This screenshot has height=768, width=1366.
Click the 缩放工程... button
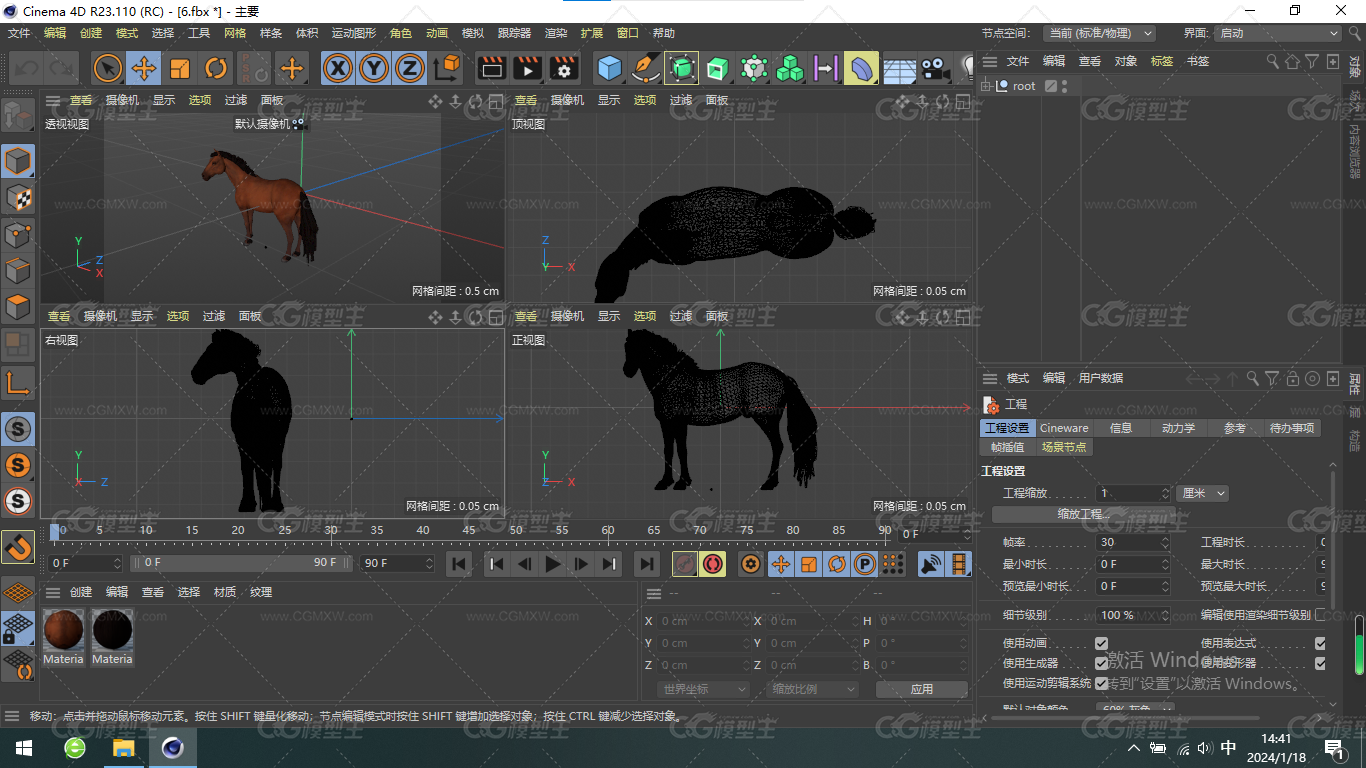(1084, 514)
